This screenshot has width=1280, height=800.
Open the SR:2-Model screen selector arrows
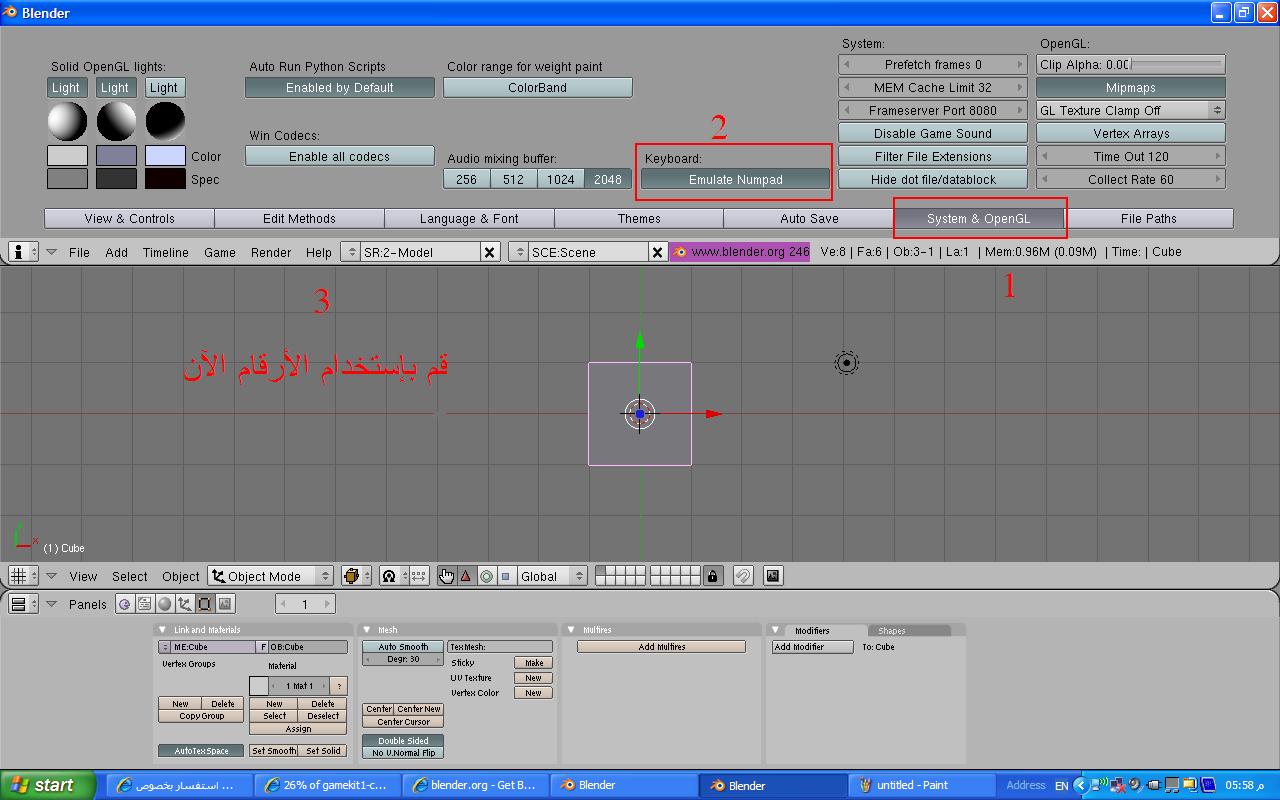351,252
